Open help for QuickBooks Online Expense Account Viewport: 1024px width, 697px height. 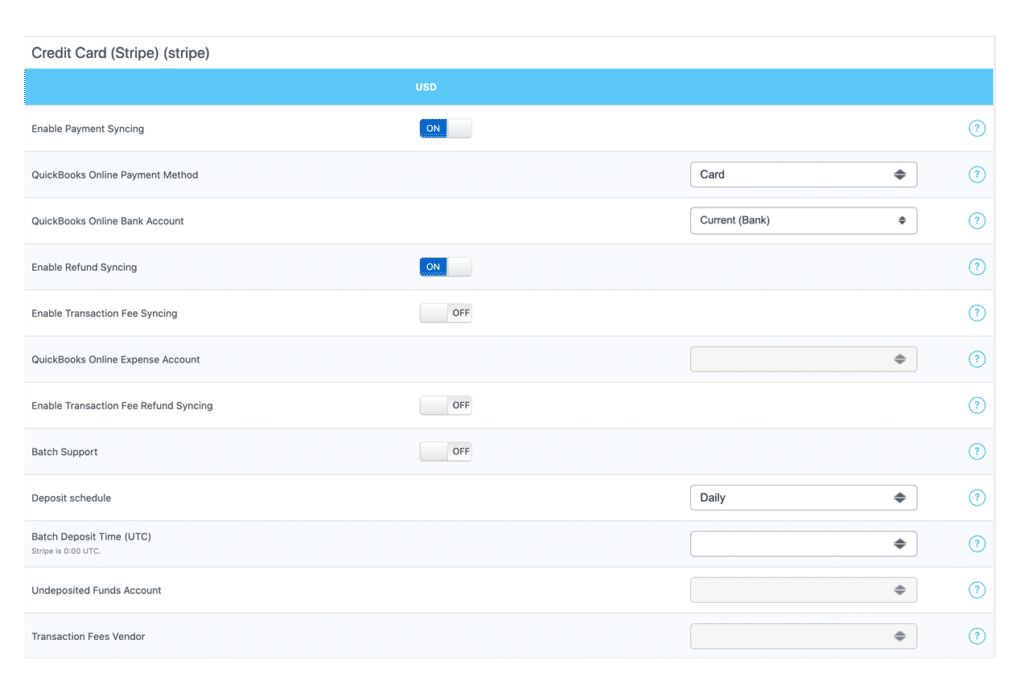click(976, 359)
